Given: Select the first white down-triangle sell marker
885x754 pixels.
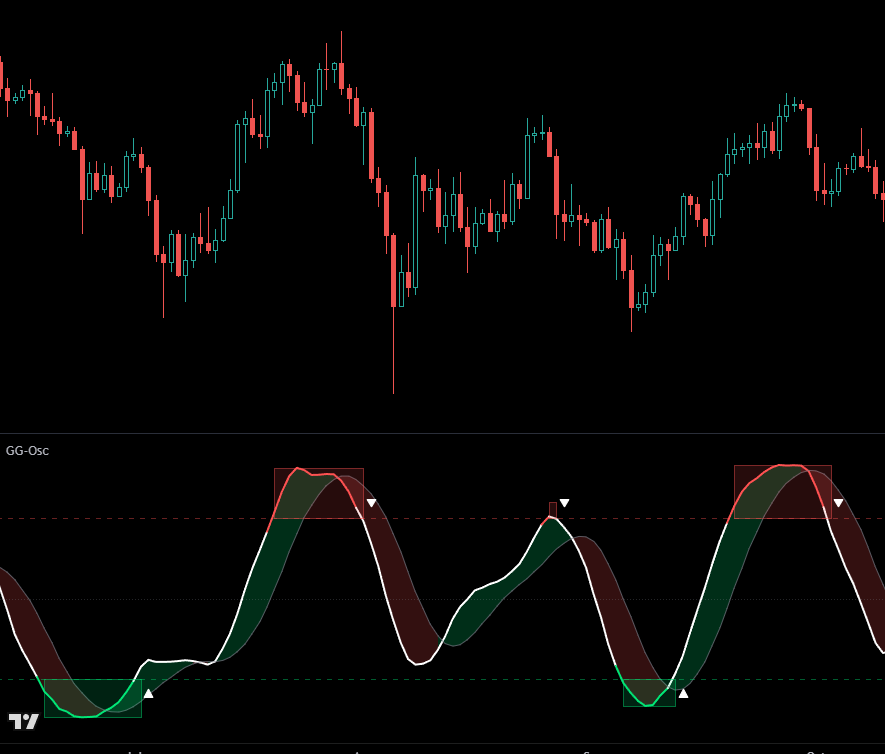Looking at the screenshot, I should (x=371, y=503).
